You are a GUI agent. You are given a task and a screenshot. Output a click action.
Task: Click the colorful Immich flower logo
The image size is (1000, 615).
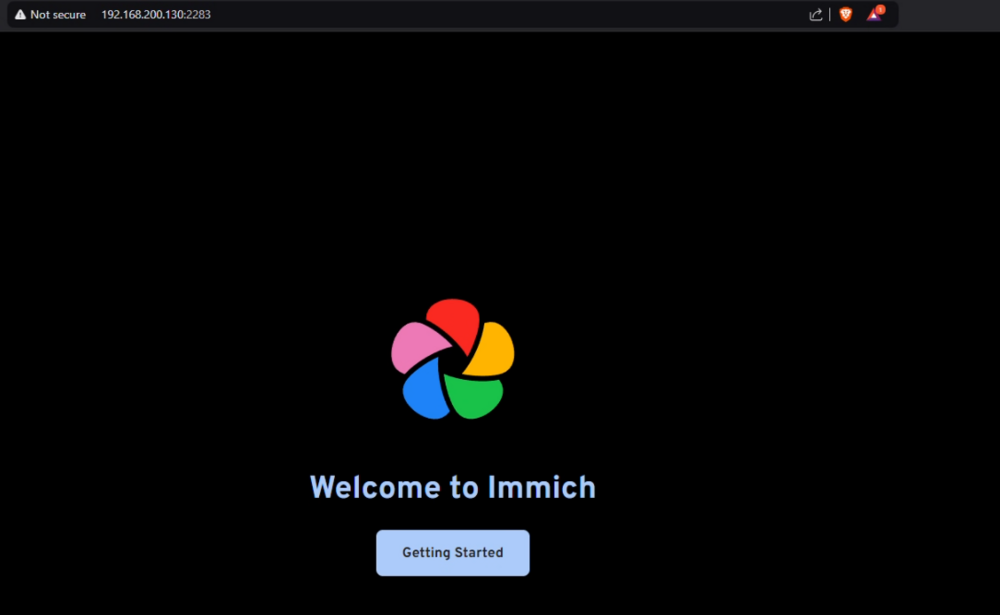(453, 359)
